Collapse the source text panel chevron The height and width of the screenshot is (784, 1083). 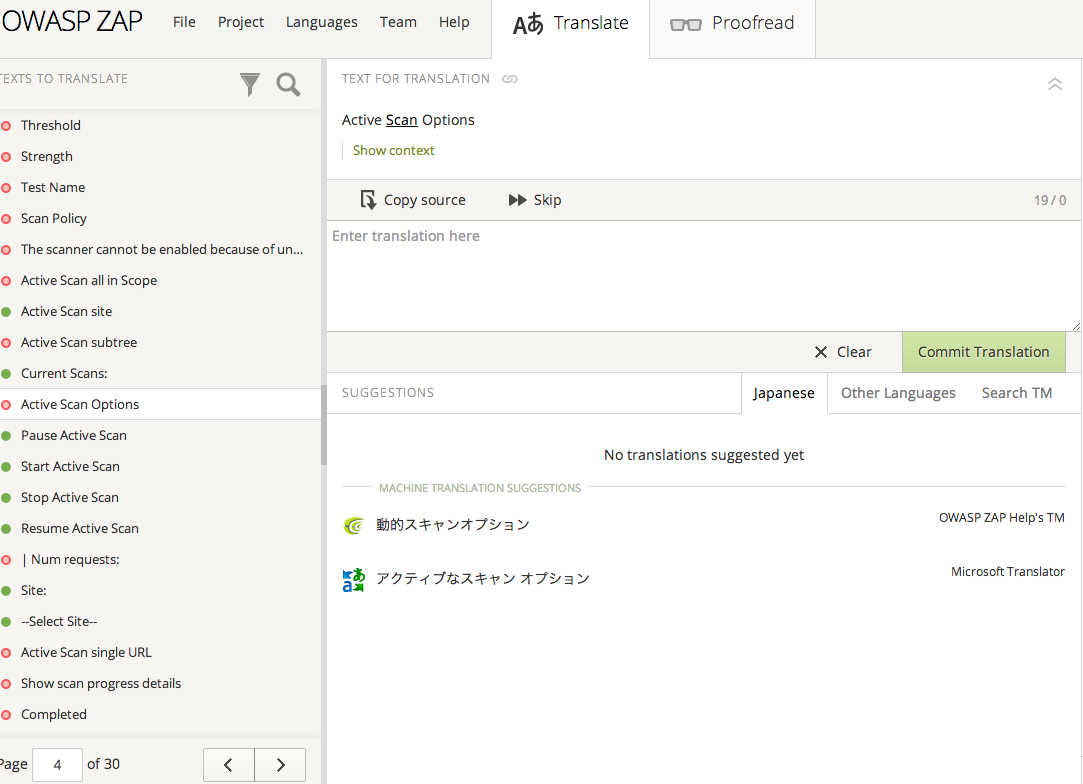click(x=1054, y=85)
